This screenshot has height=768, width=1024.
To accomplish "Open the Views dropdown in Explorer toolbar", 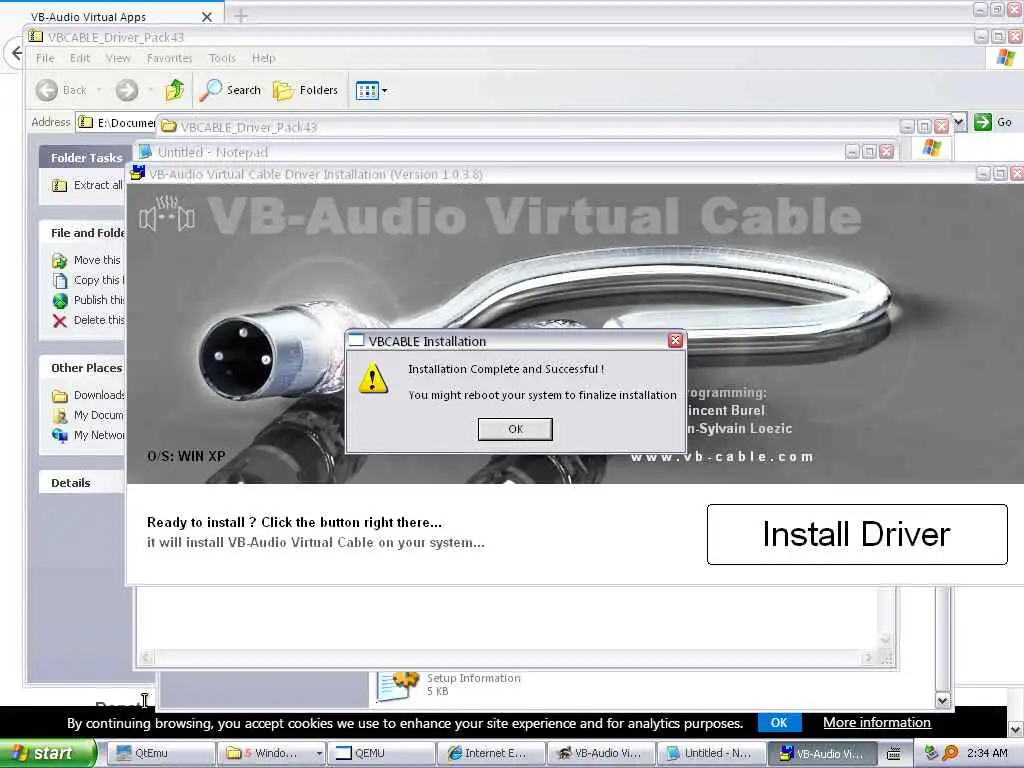I will [x=371, y=90].
